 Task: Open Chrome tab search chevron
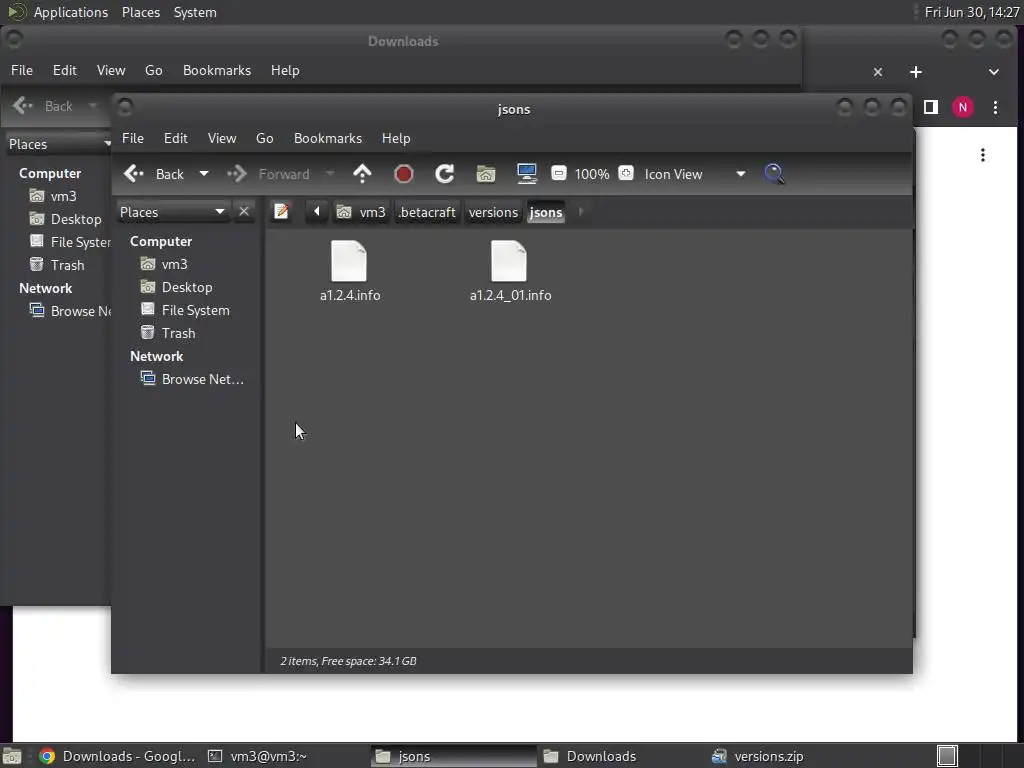993,72
